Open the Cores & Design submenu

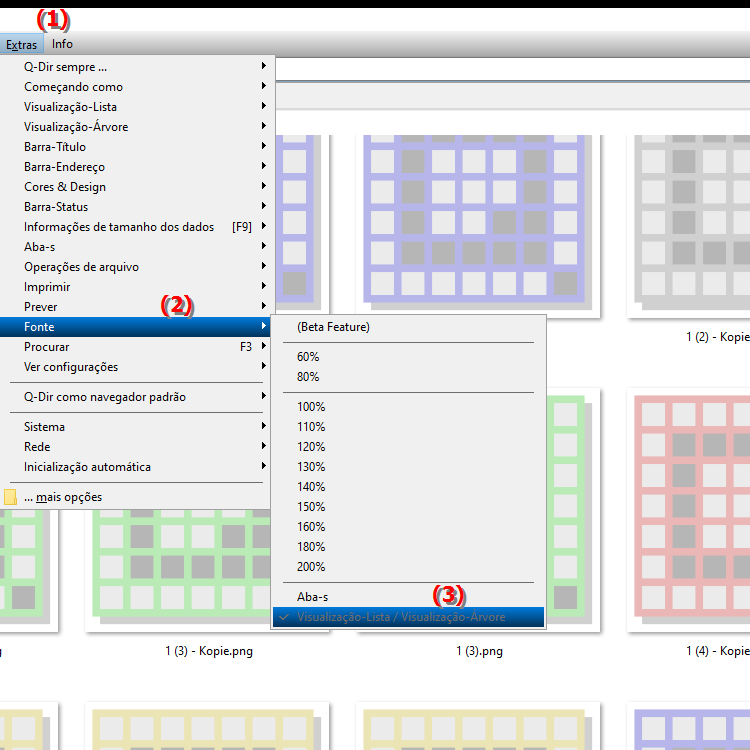(137, 187)
